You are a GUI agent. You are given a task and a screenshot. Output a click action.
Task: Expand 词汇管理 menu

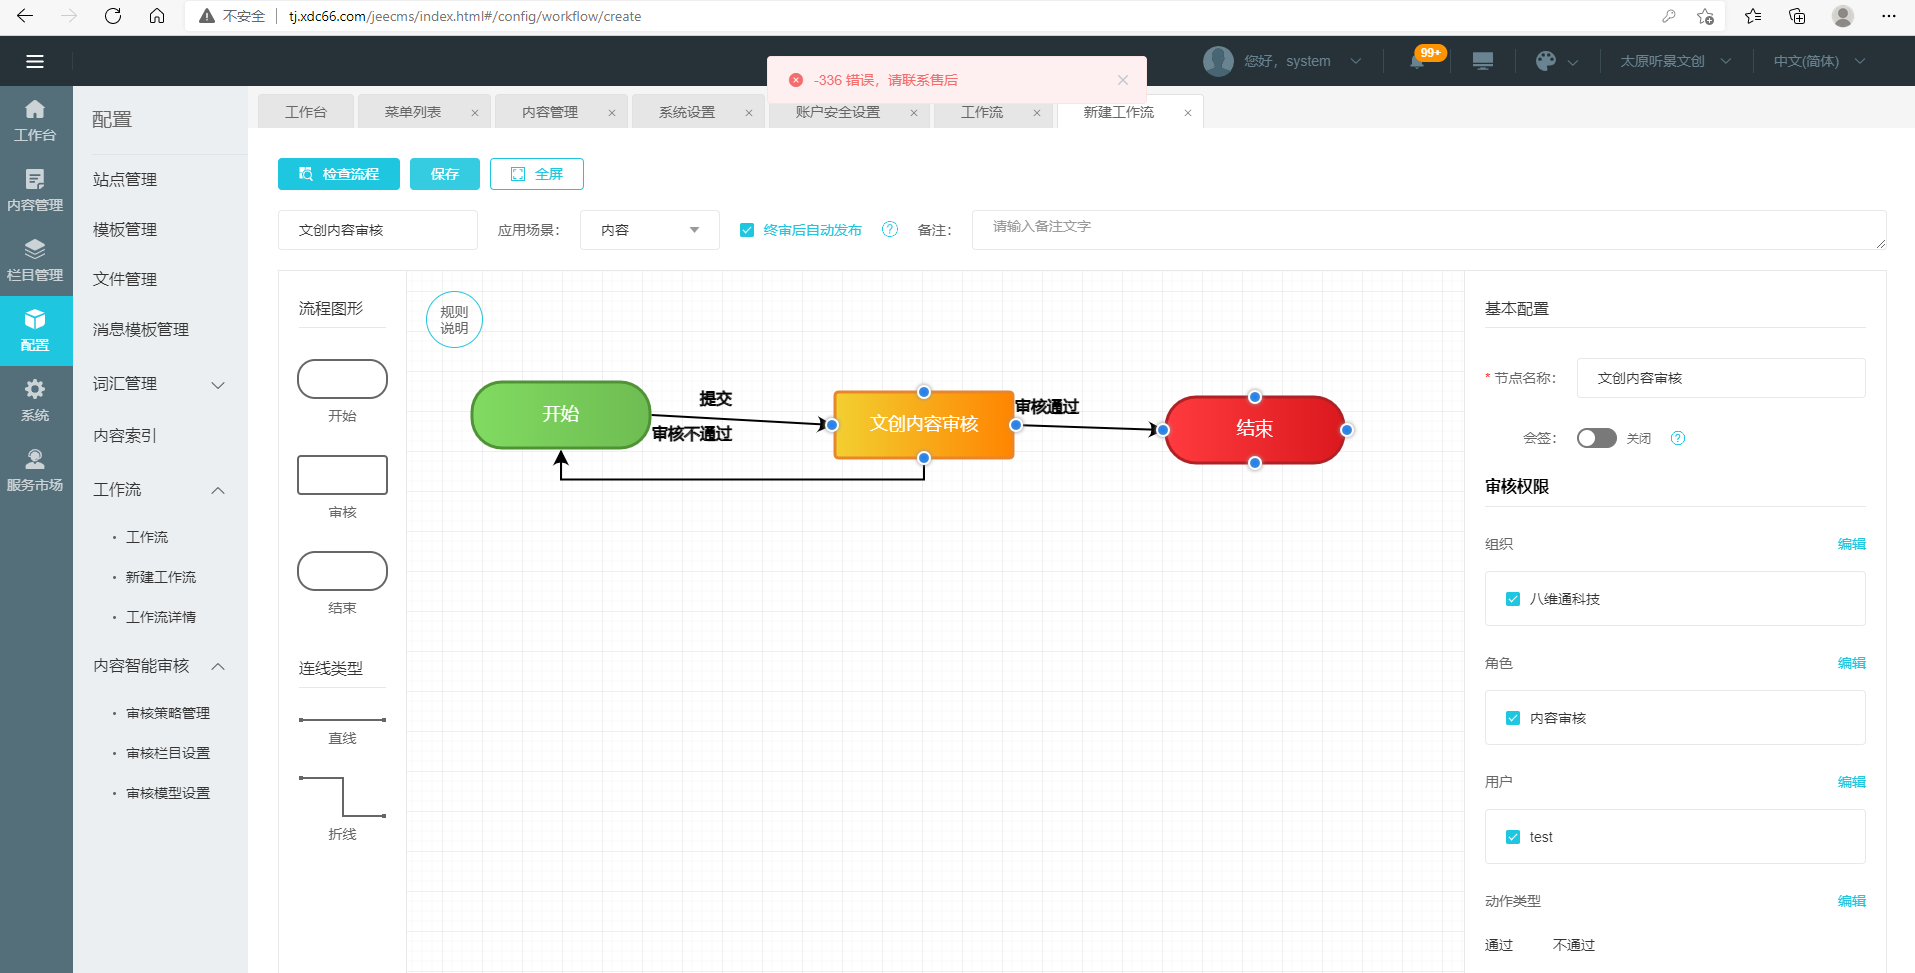coord(160,384)
